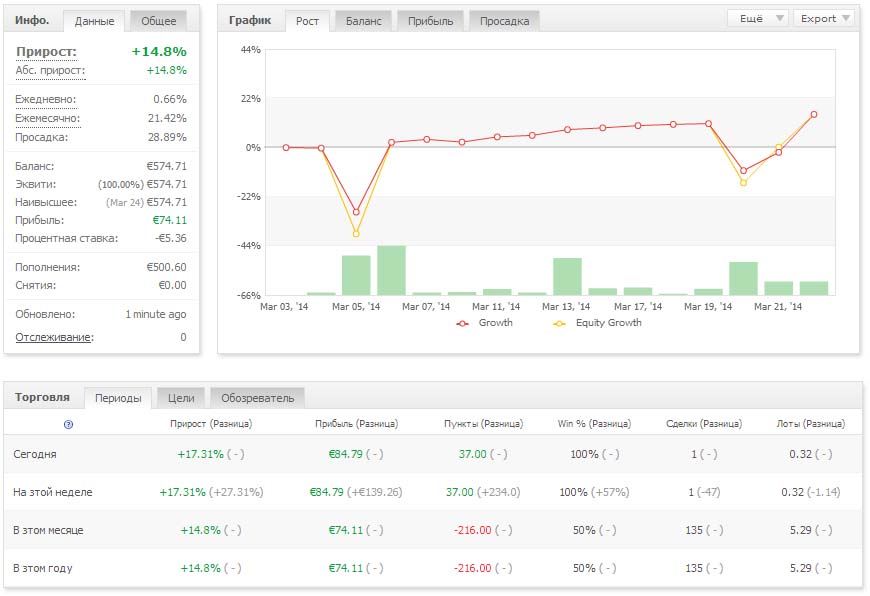Click the Абс. прирост label link
This screenshot has height=596, width=870.
point(50,71)
